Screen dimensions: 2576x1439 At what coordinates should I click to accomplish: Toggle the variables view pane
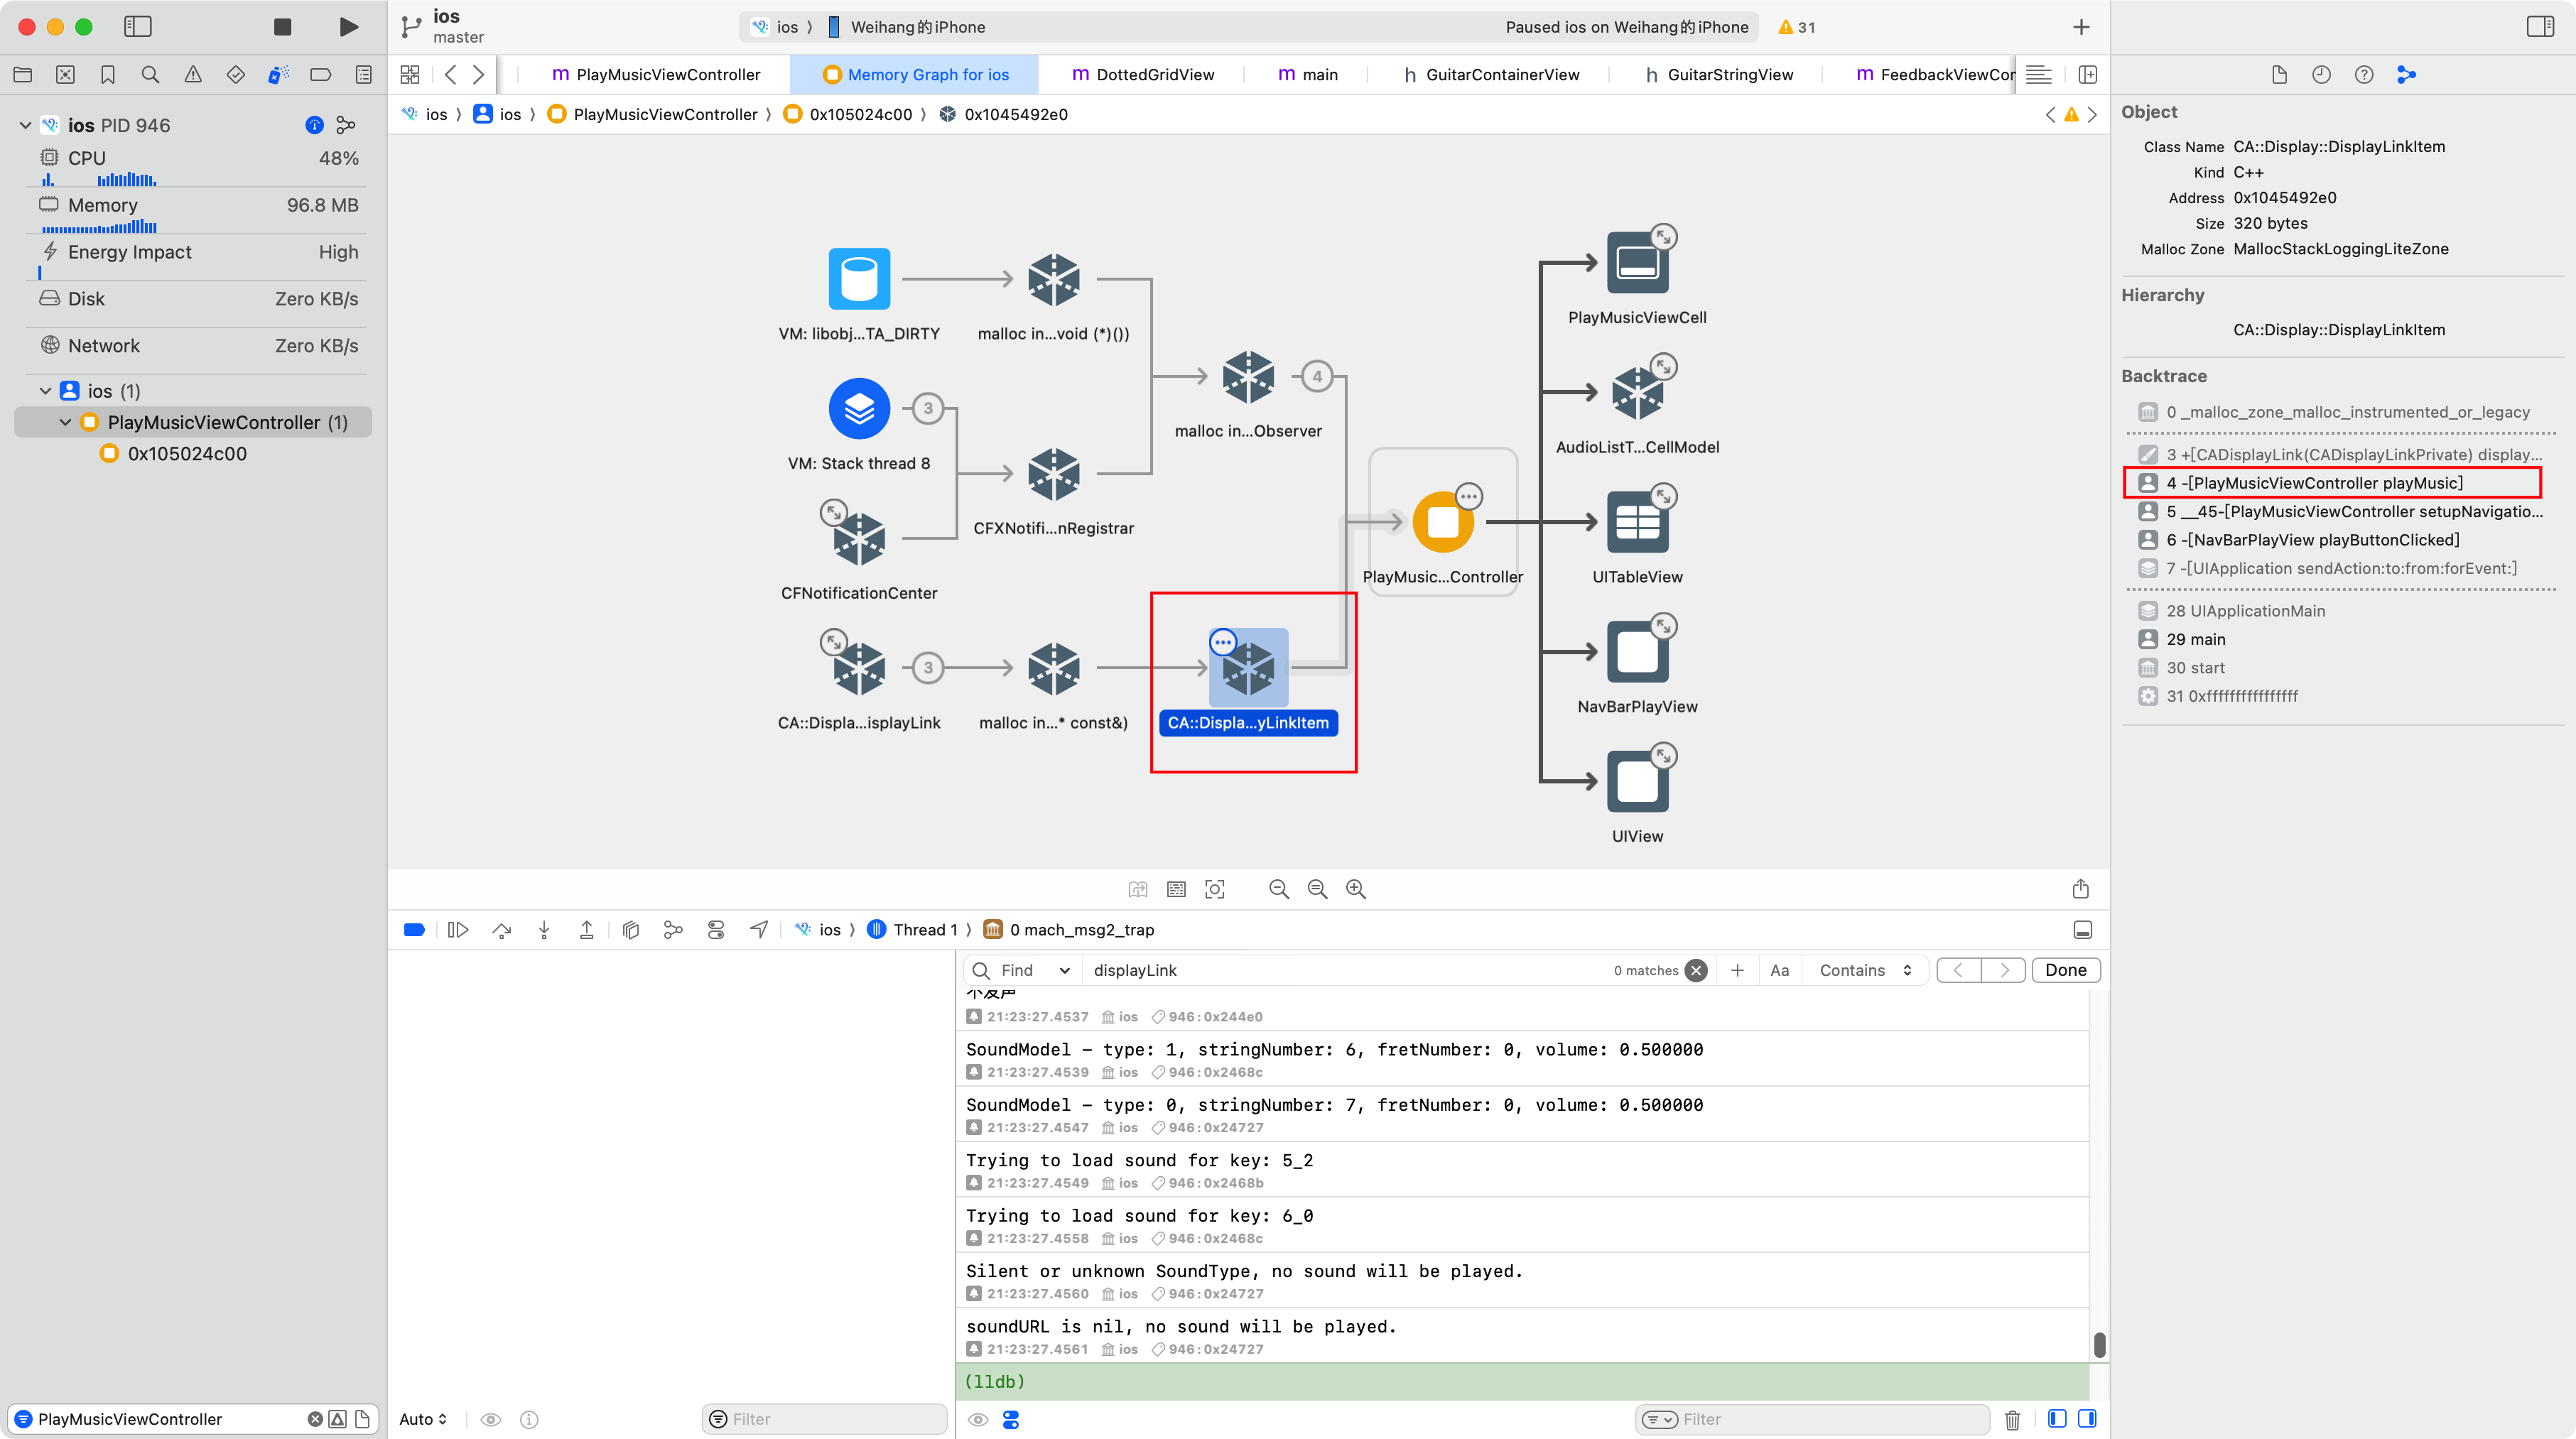tap(2057, 1419)
